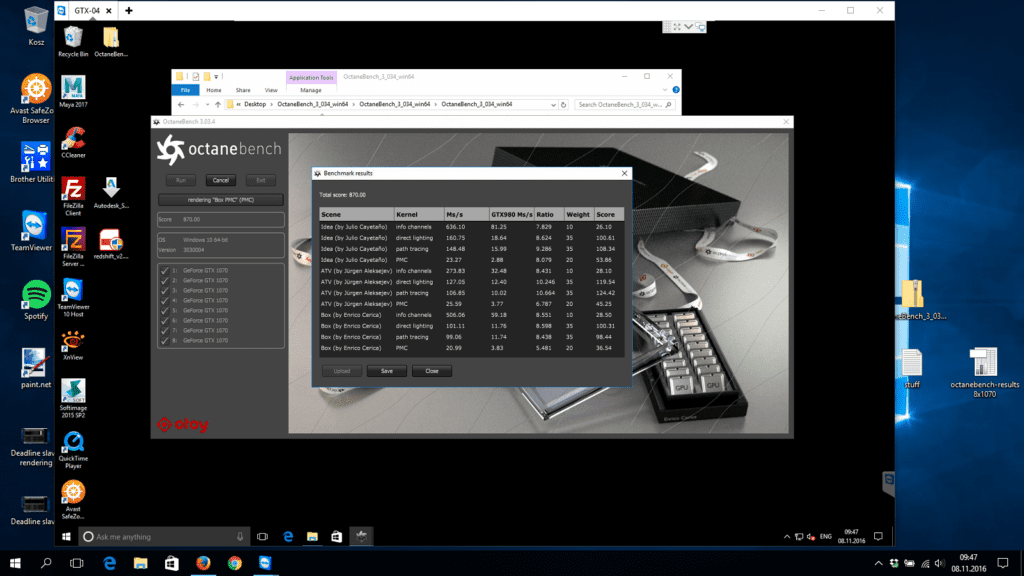This screenshot has width=1024, height=576.
Task: Open the TeamViewer 10 Host icon
Action: (73, 298)
